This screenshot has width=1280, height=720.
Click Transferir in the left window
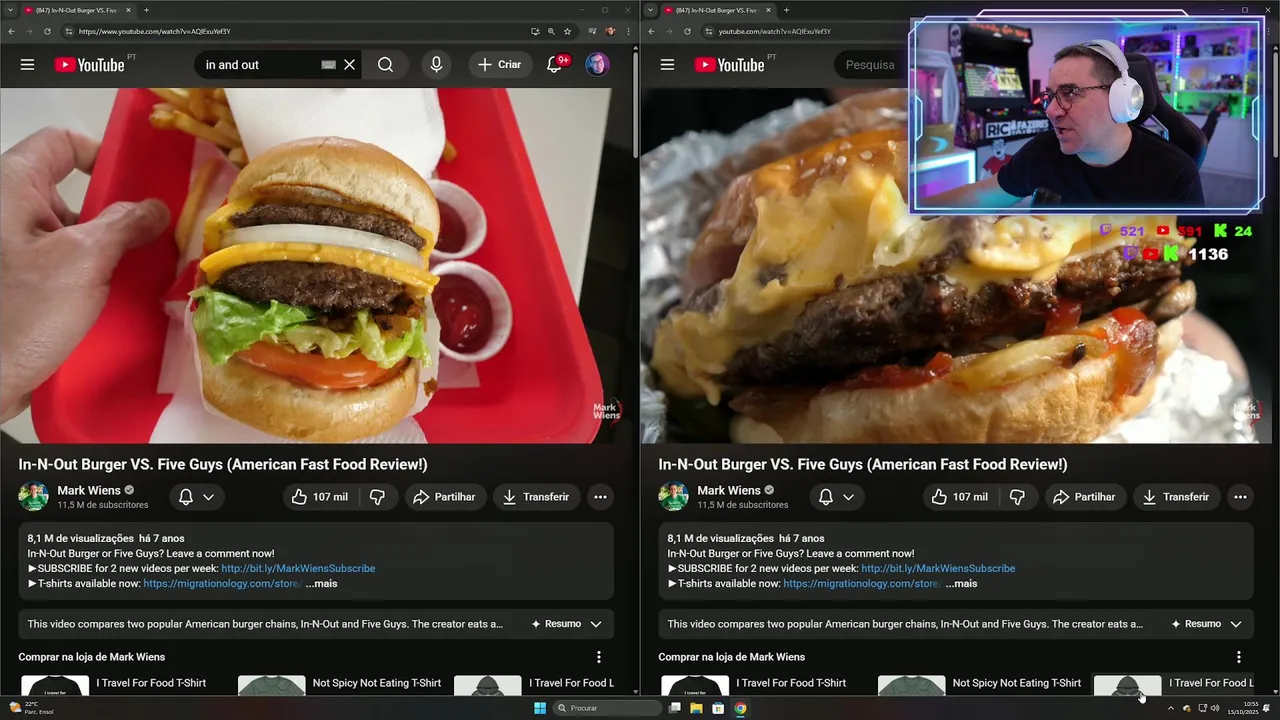pyautogui.click(x=535, y=497)
